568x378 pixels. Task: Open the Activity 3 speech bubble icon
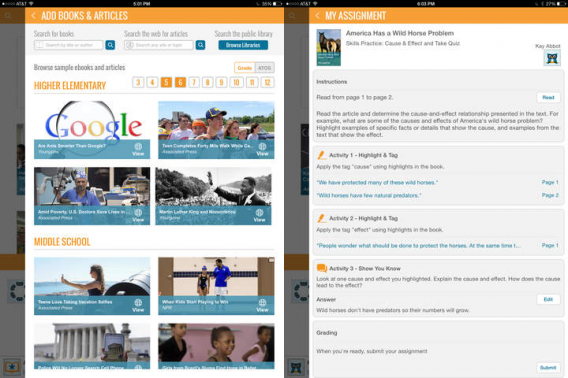[x=322, y=269]
